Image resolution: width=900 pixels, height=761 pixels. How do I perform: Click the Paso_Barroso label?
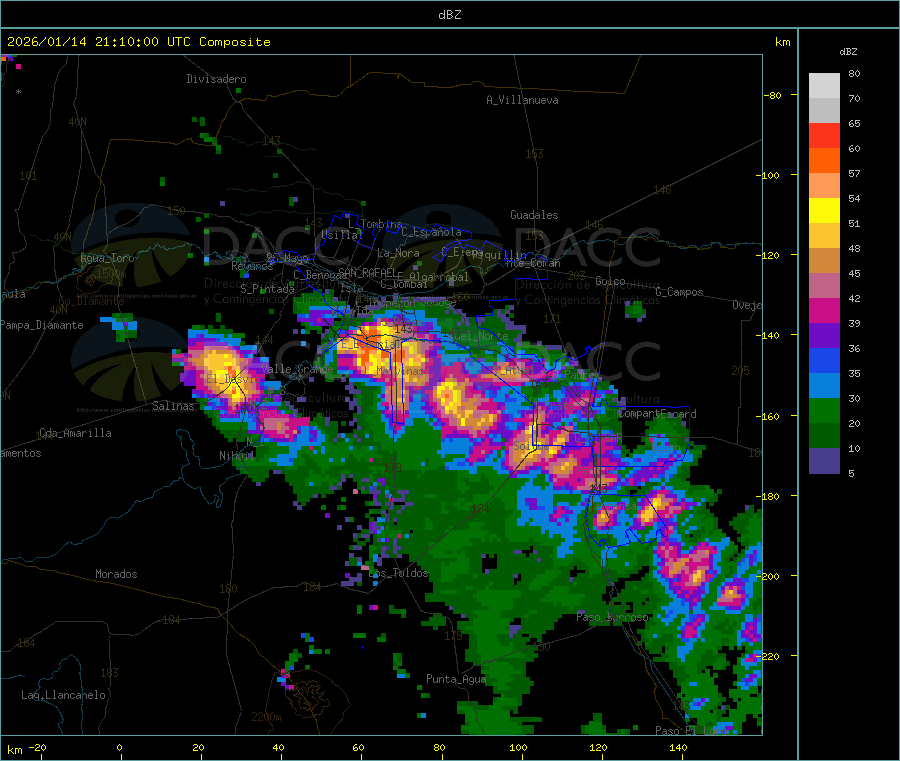click(x=612, y=618)
